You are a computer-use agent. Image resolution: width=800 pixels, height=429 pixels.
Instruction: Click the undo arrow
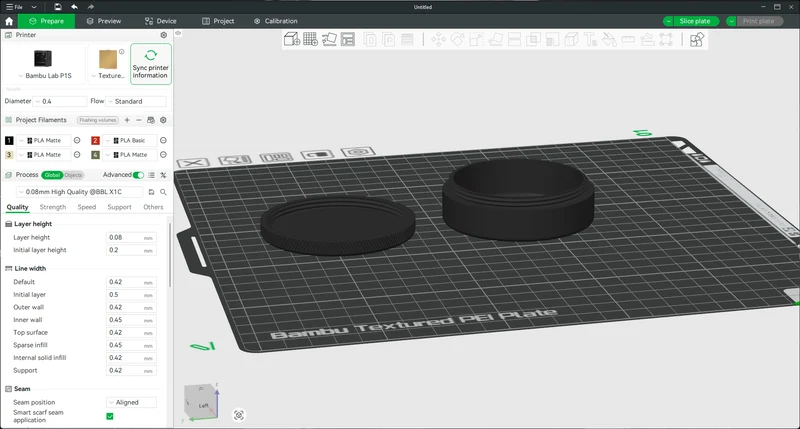pyautogui.click(x=74, y=7)
